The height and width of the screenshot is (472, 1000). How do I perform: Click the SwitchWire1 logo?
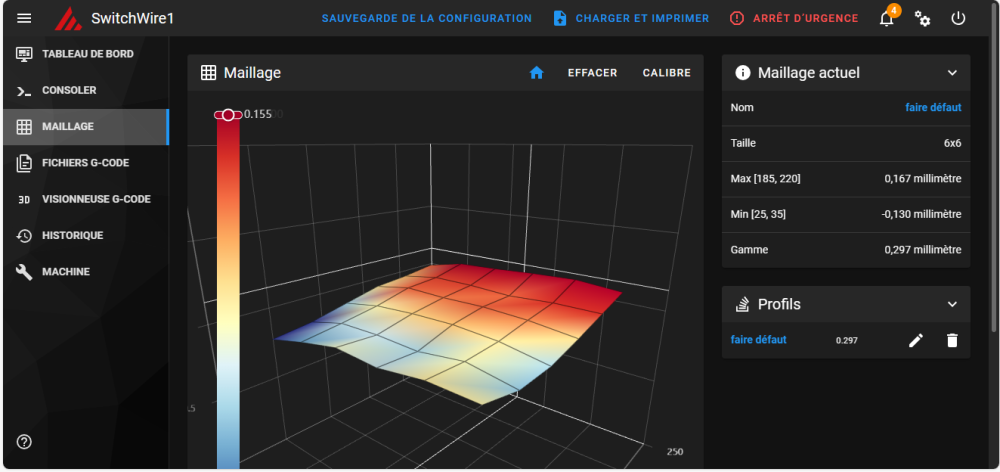(x=68, y=18)
